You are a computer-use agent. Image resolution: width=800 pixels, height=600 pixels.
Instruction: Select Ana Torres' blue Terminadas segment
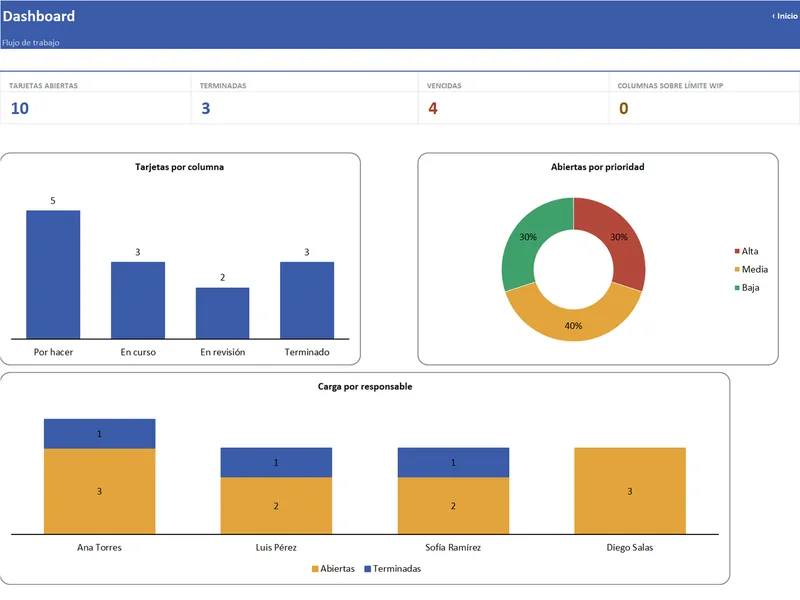[x=99, y=434]
